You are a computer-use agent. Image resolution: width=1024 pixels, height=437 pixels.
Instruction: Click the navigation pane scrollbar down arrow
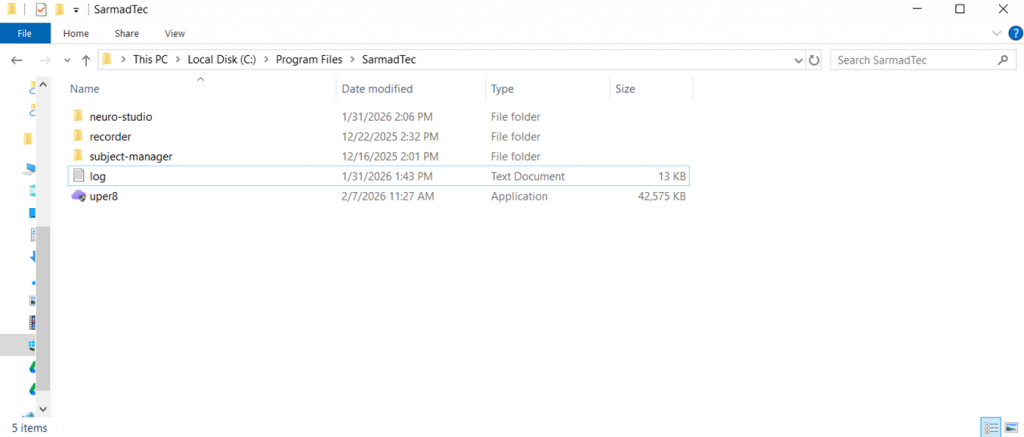(43, 409)
